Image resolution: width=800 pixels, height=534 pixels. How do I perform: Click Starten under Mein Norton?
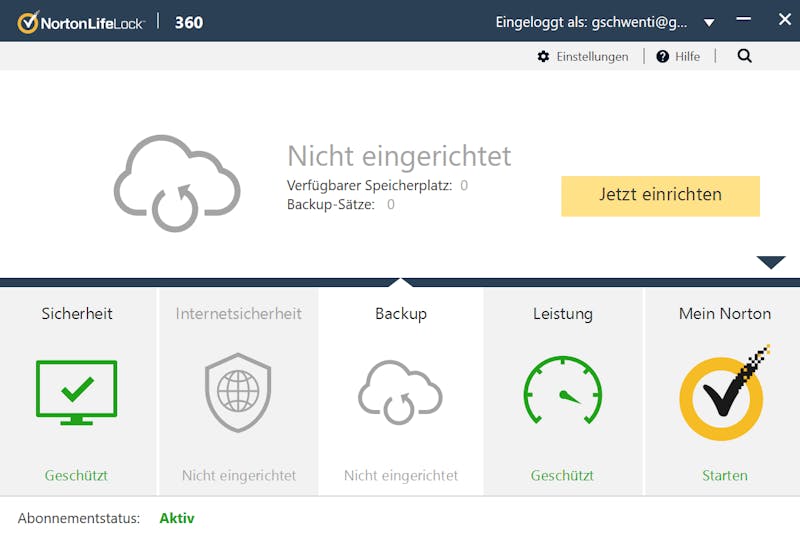(724, 475)
